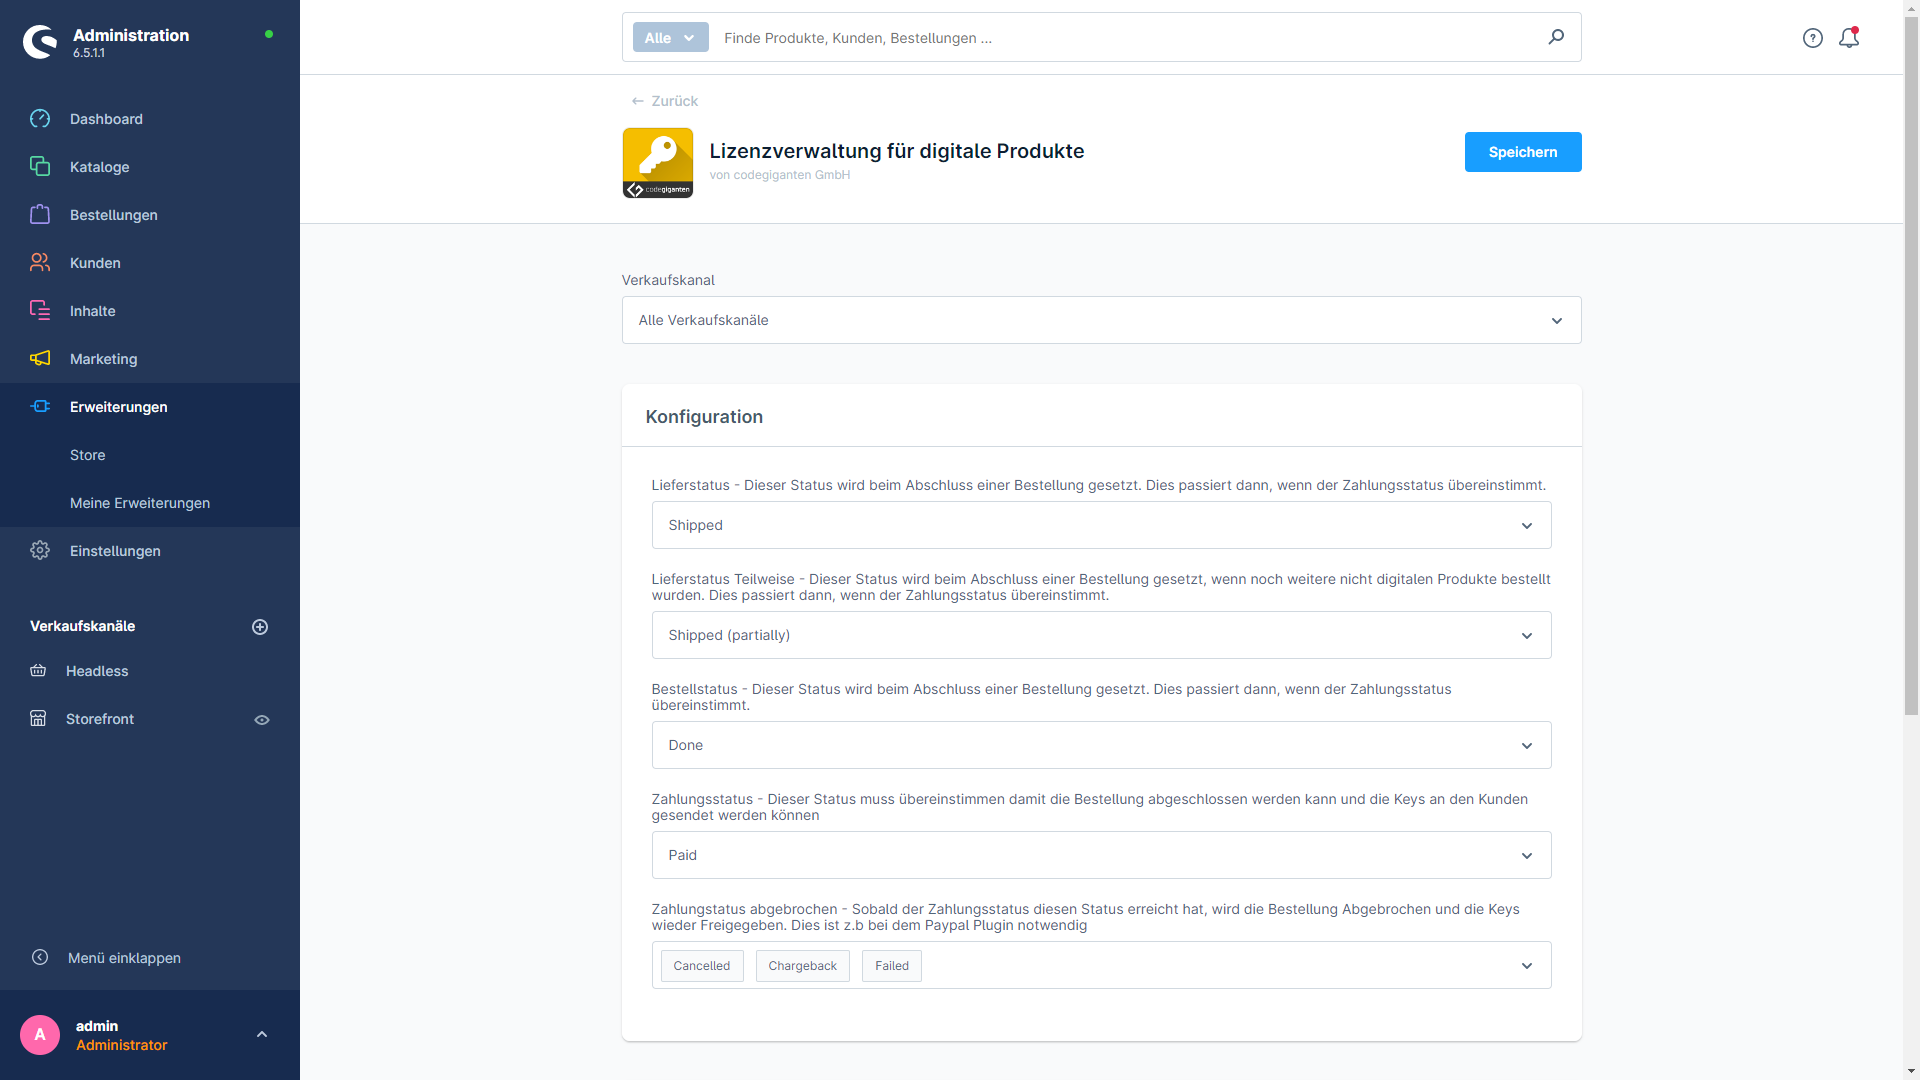This screenshot has height=1080, width=1920.
Task: Toggle Storefront visibility eye icon
Action: 262,720
